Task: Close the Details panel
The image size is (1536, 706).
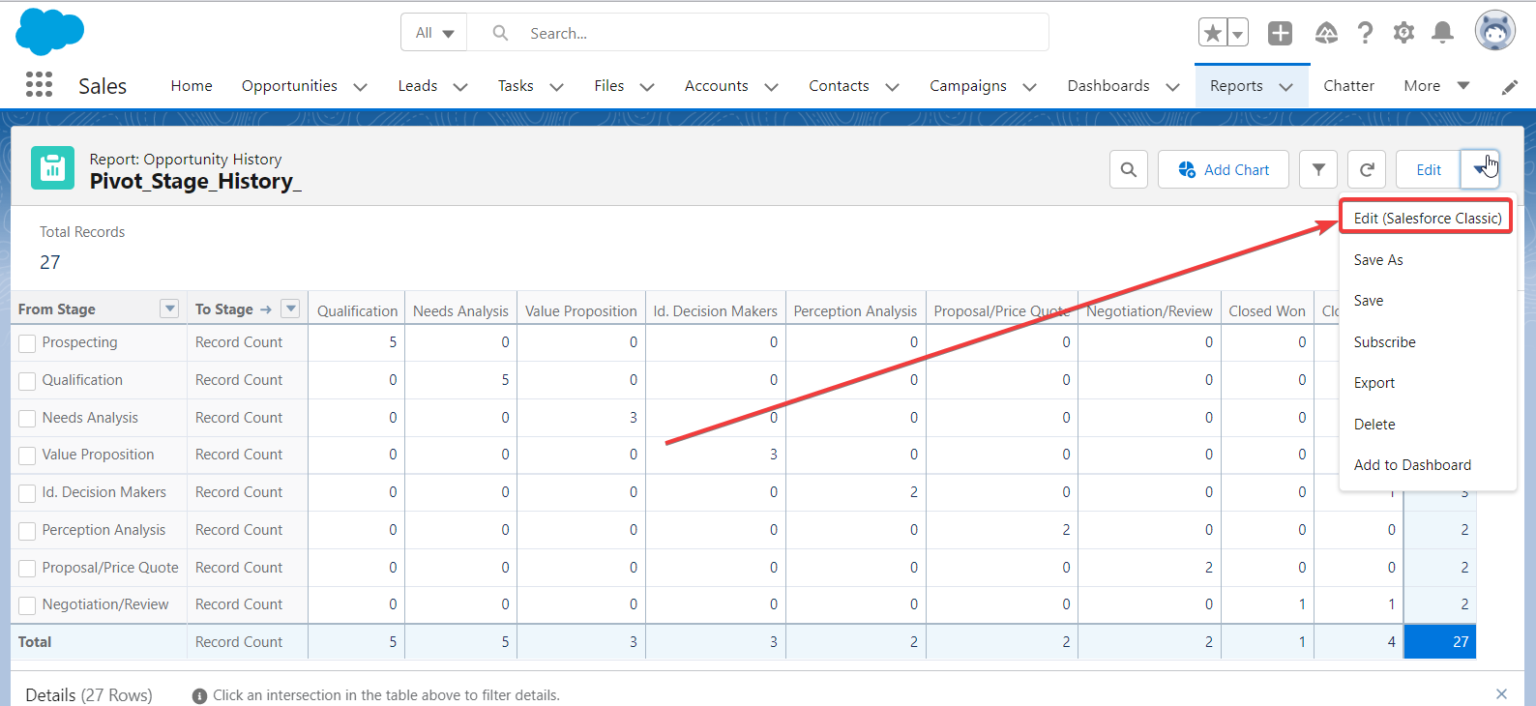Action: coord(1501,693)
